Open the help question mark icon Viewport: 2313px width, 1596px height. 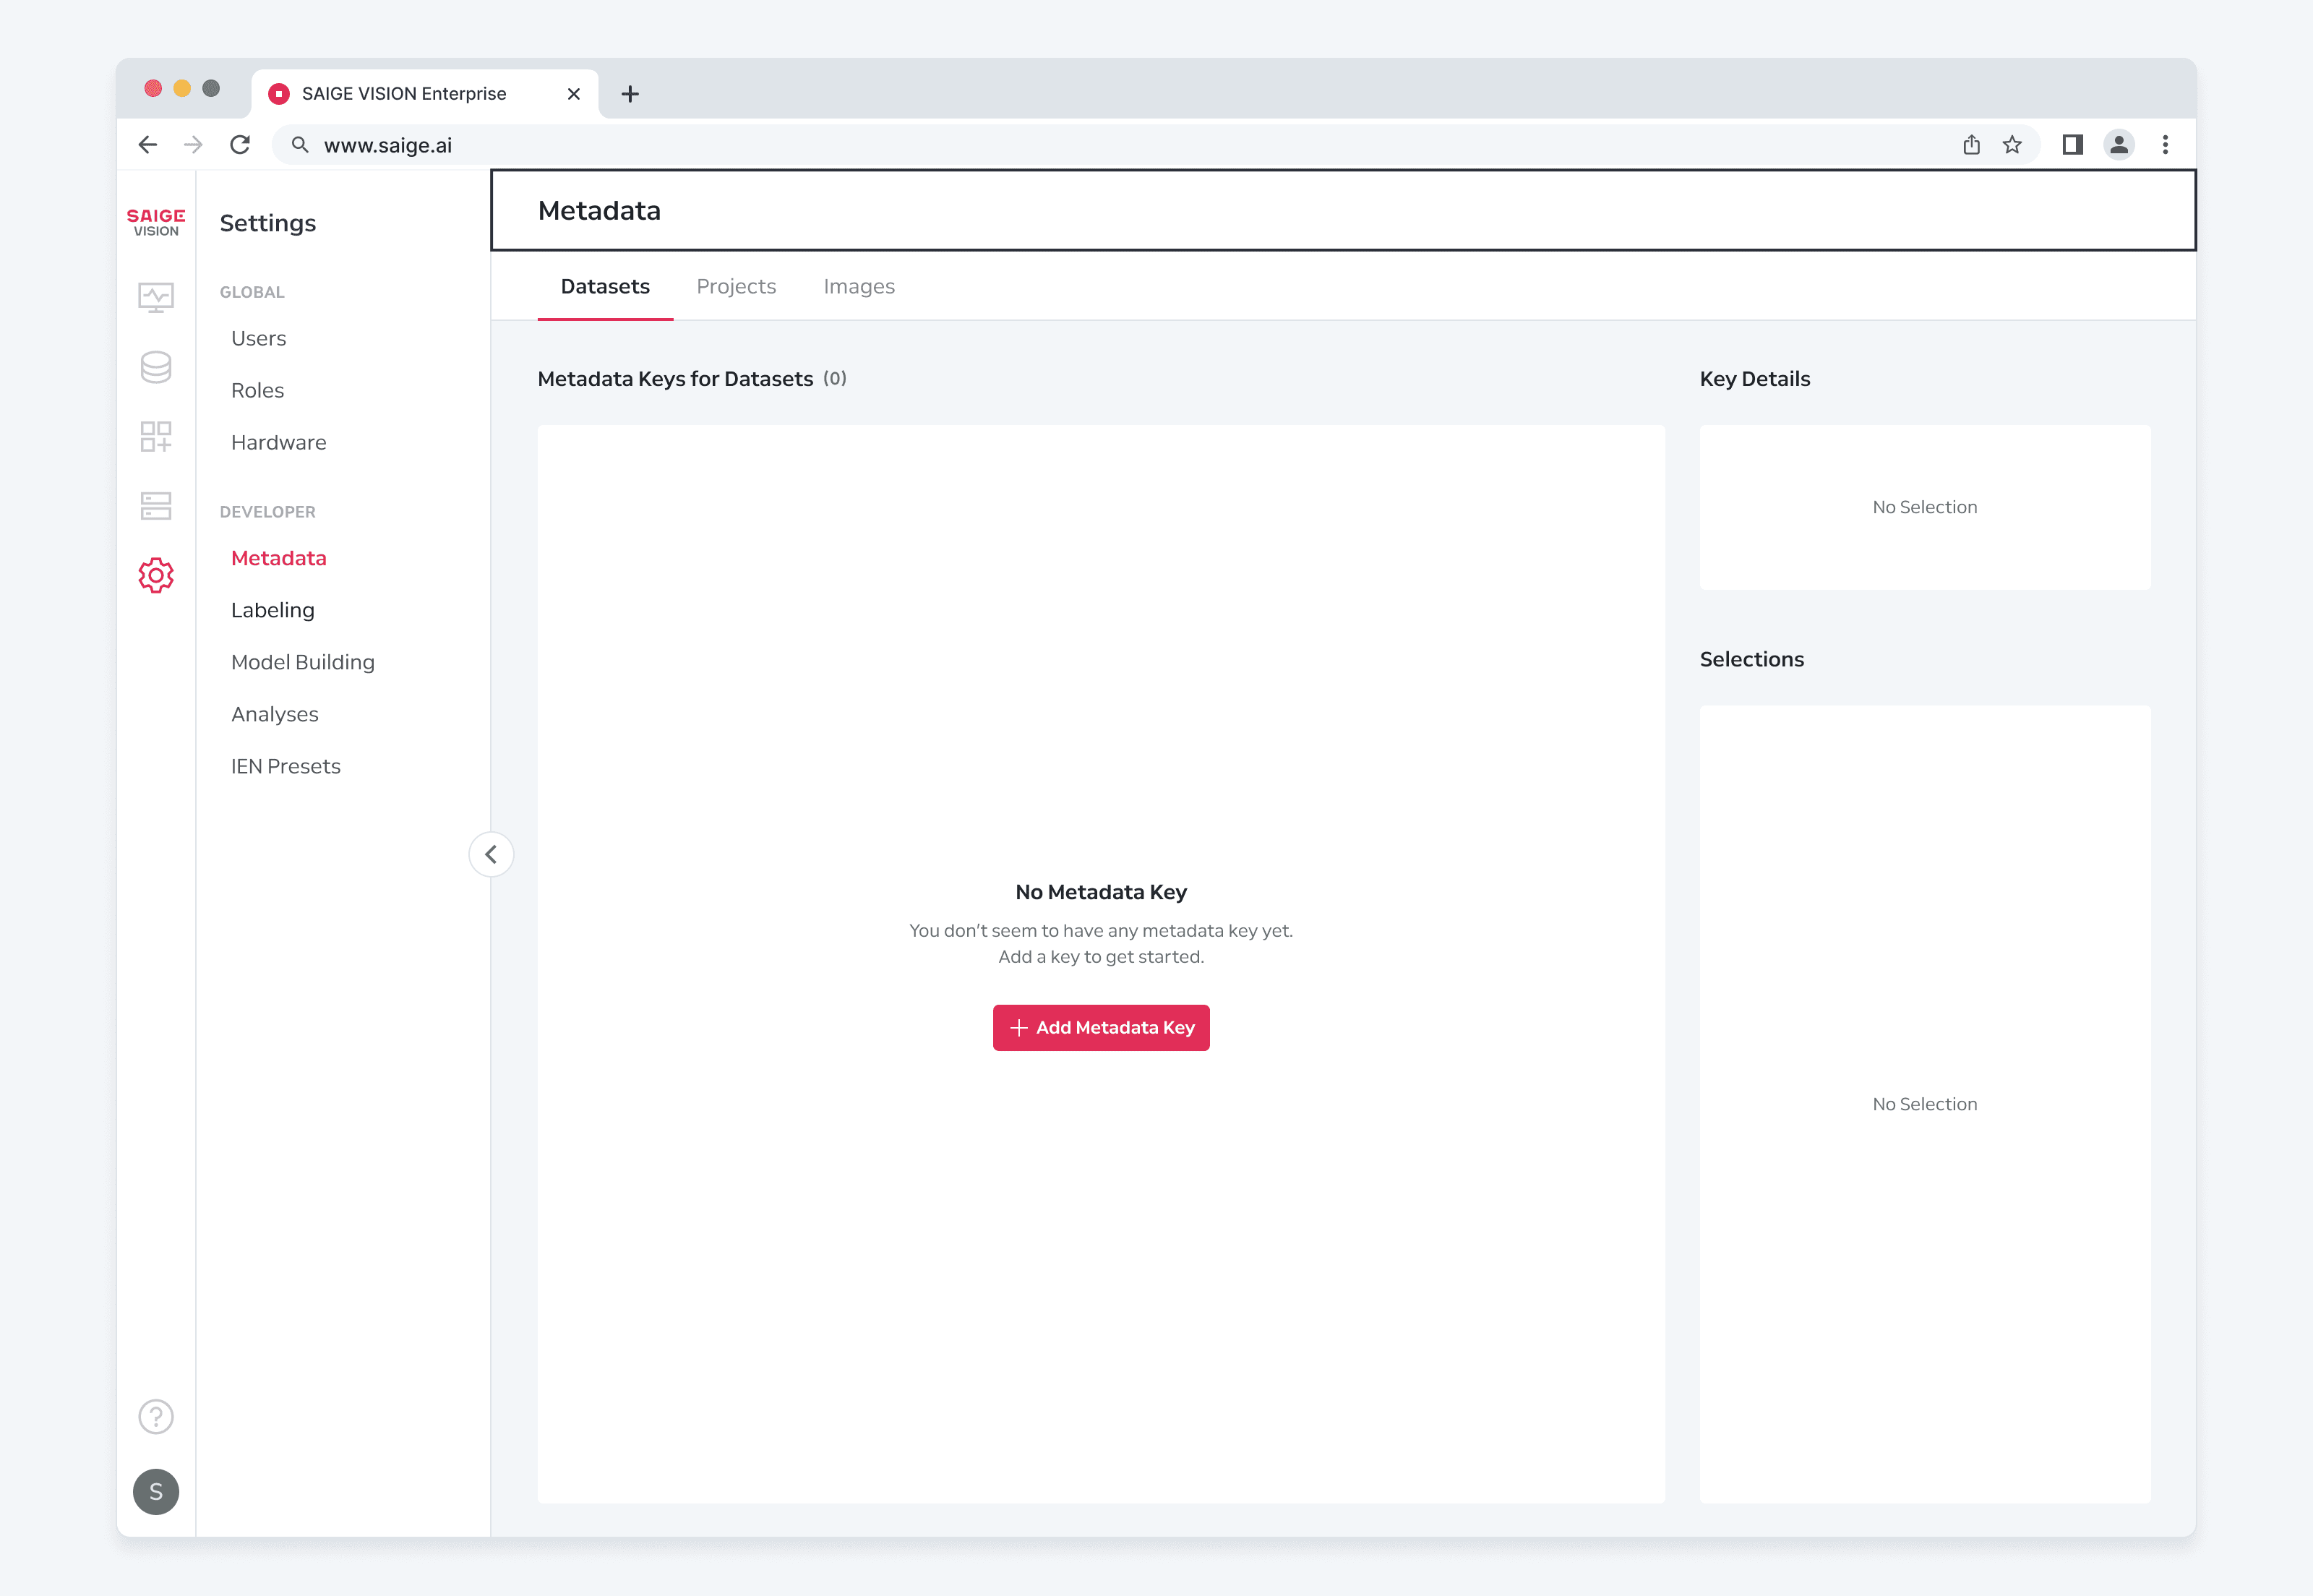(x=156, y=1416)
